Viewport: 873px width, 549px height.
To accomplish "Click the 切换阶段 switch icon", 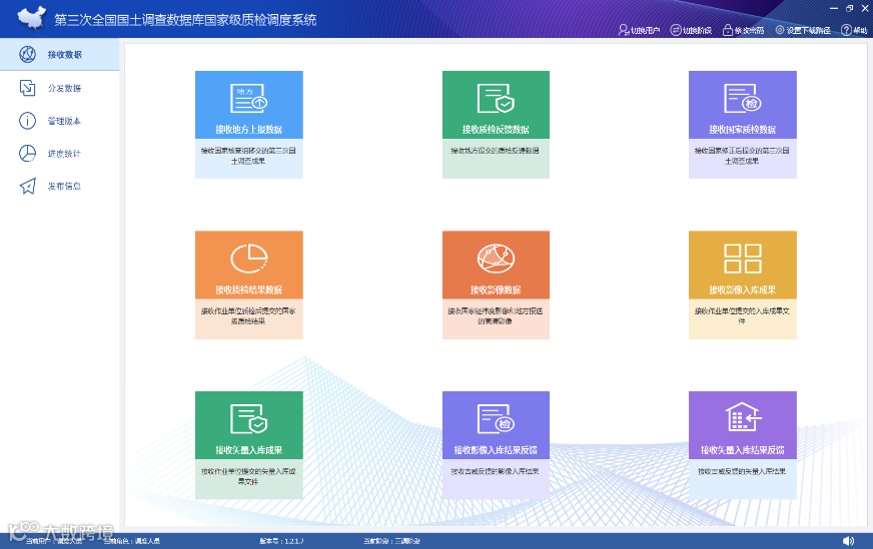I will 675,30.
